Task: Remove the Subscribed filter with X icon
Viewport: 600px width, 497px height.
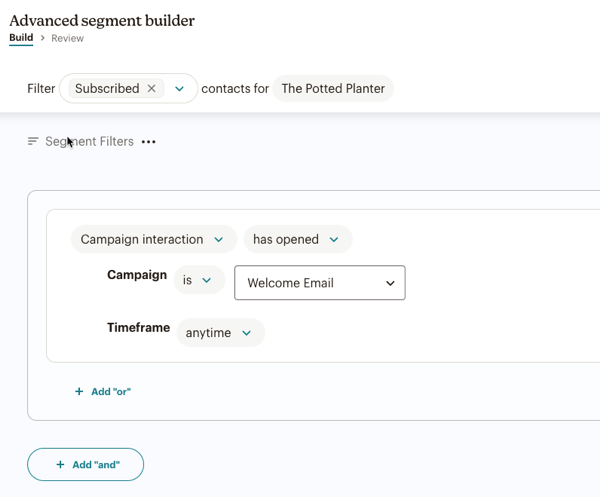Action: (x=152, y=88)
